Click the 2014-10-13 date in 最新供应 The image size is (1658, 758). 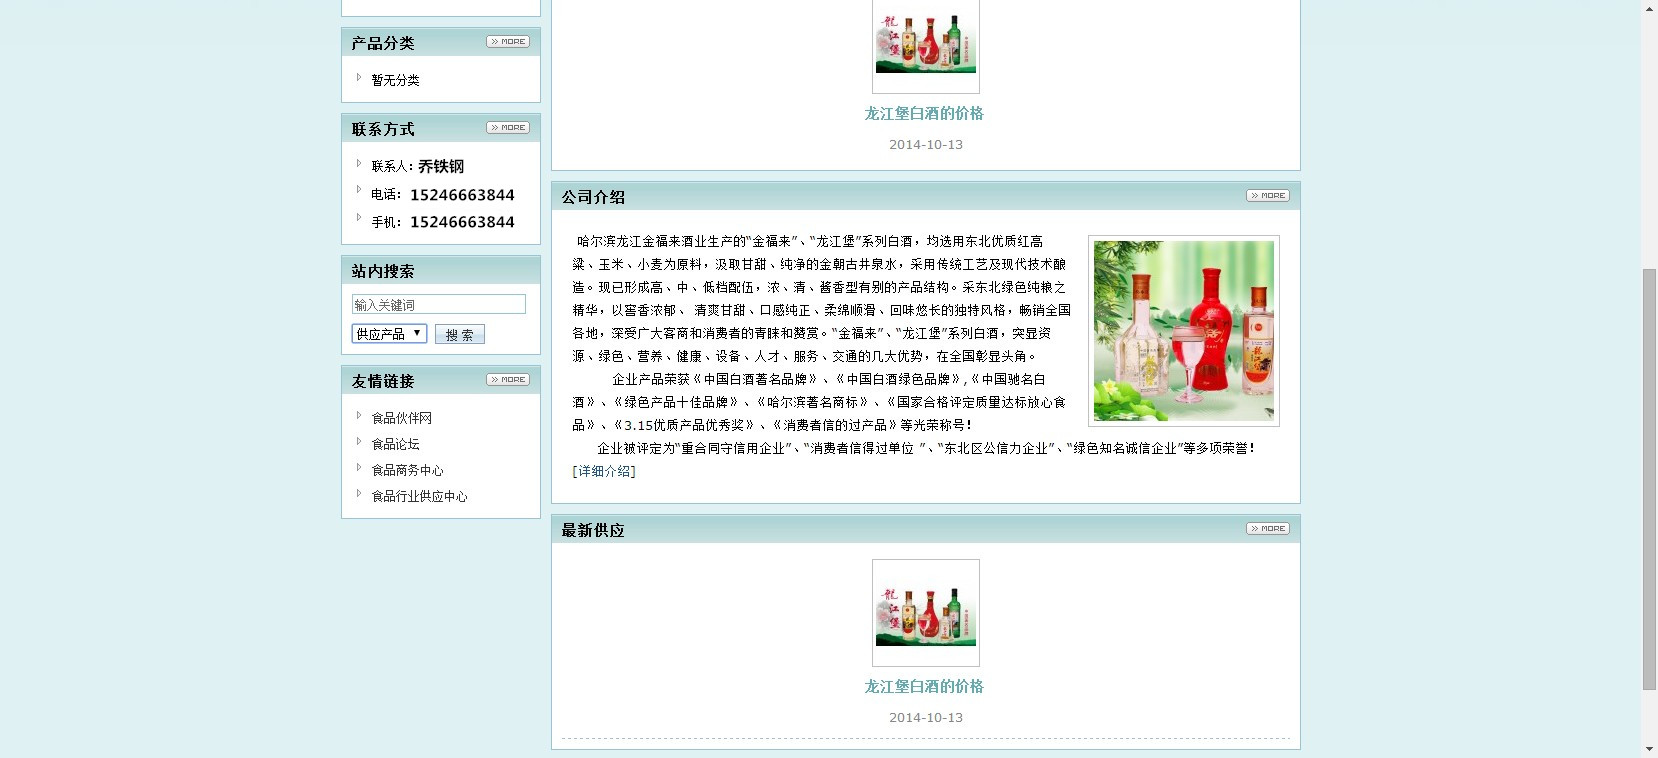(926, 718)
